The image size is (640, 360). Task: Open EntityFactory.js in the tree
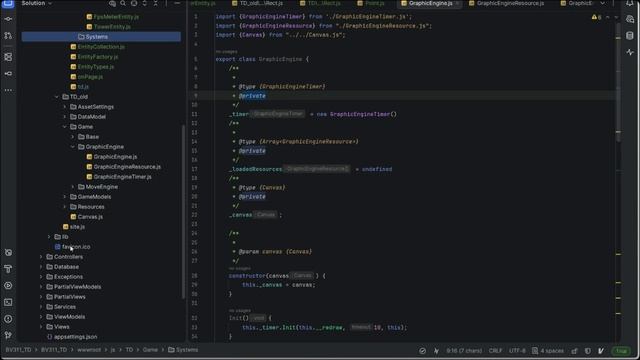point(98,57)
